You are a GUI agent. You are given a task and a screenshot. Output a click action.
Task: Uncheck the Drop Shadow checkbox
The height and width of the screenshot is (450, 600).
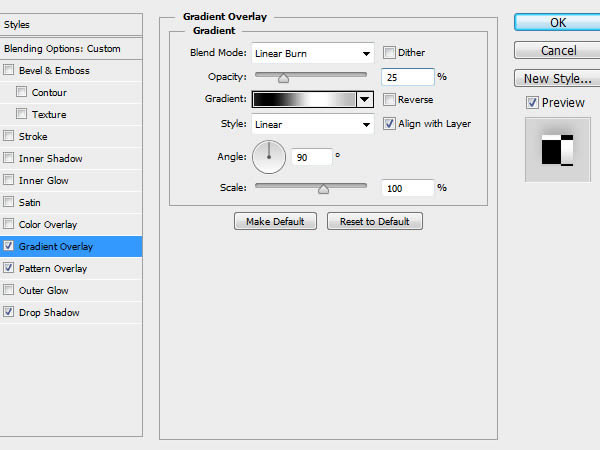coord(8,312)
